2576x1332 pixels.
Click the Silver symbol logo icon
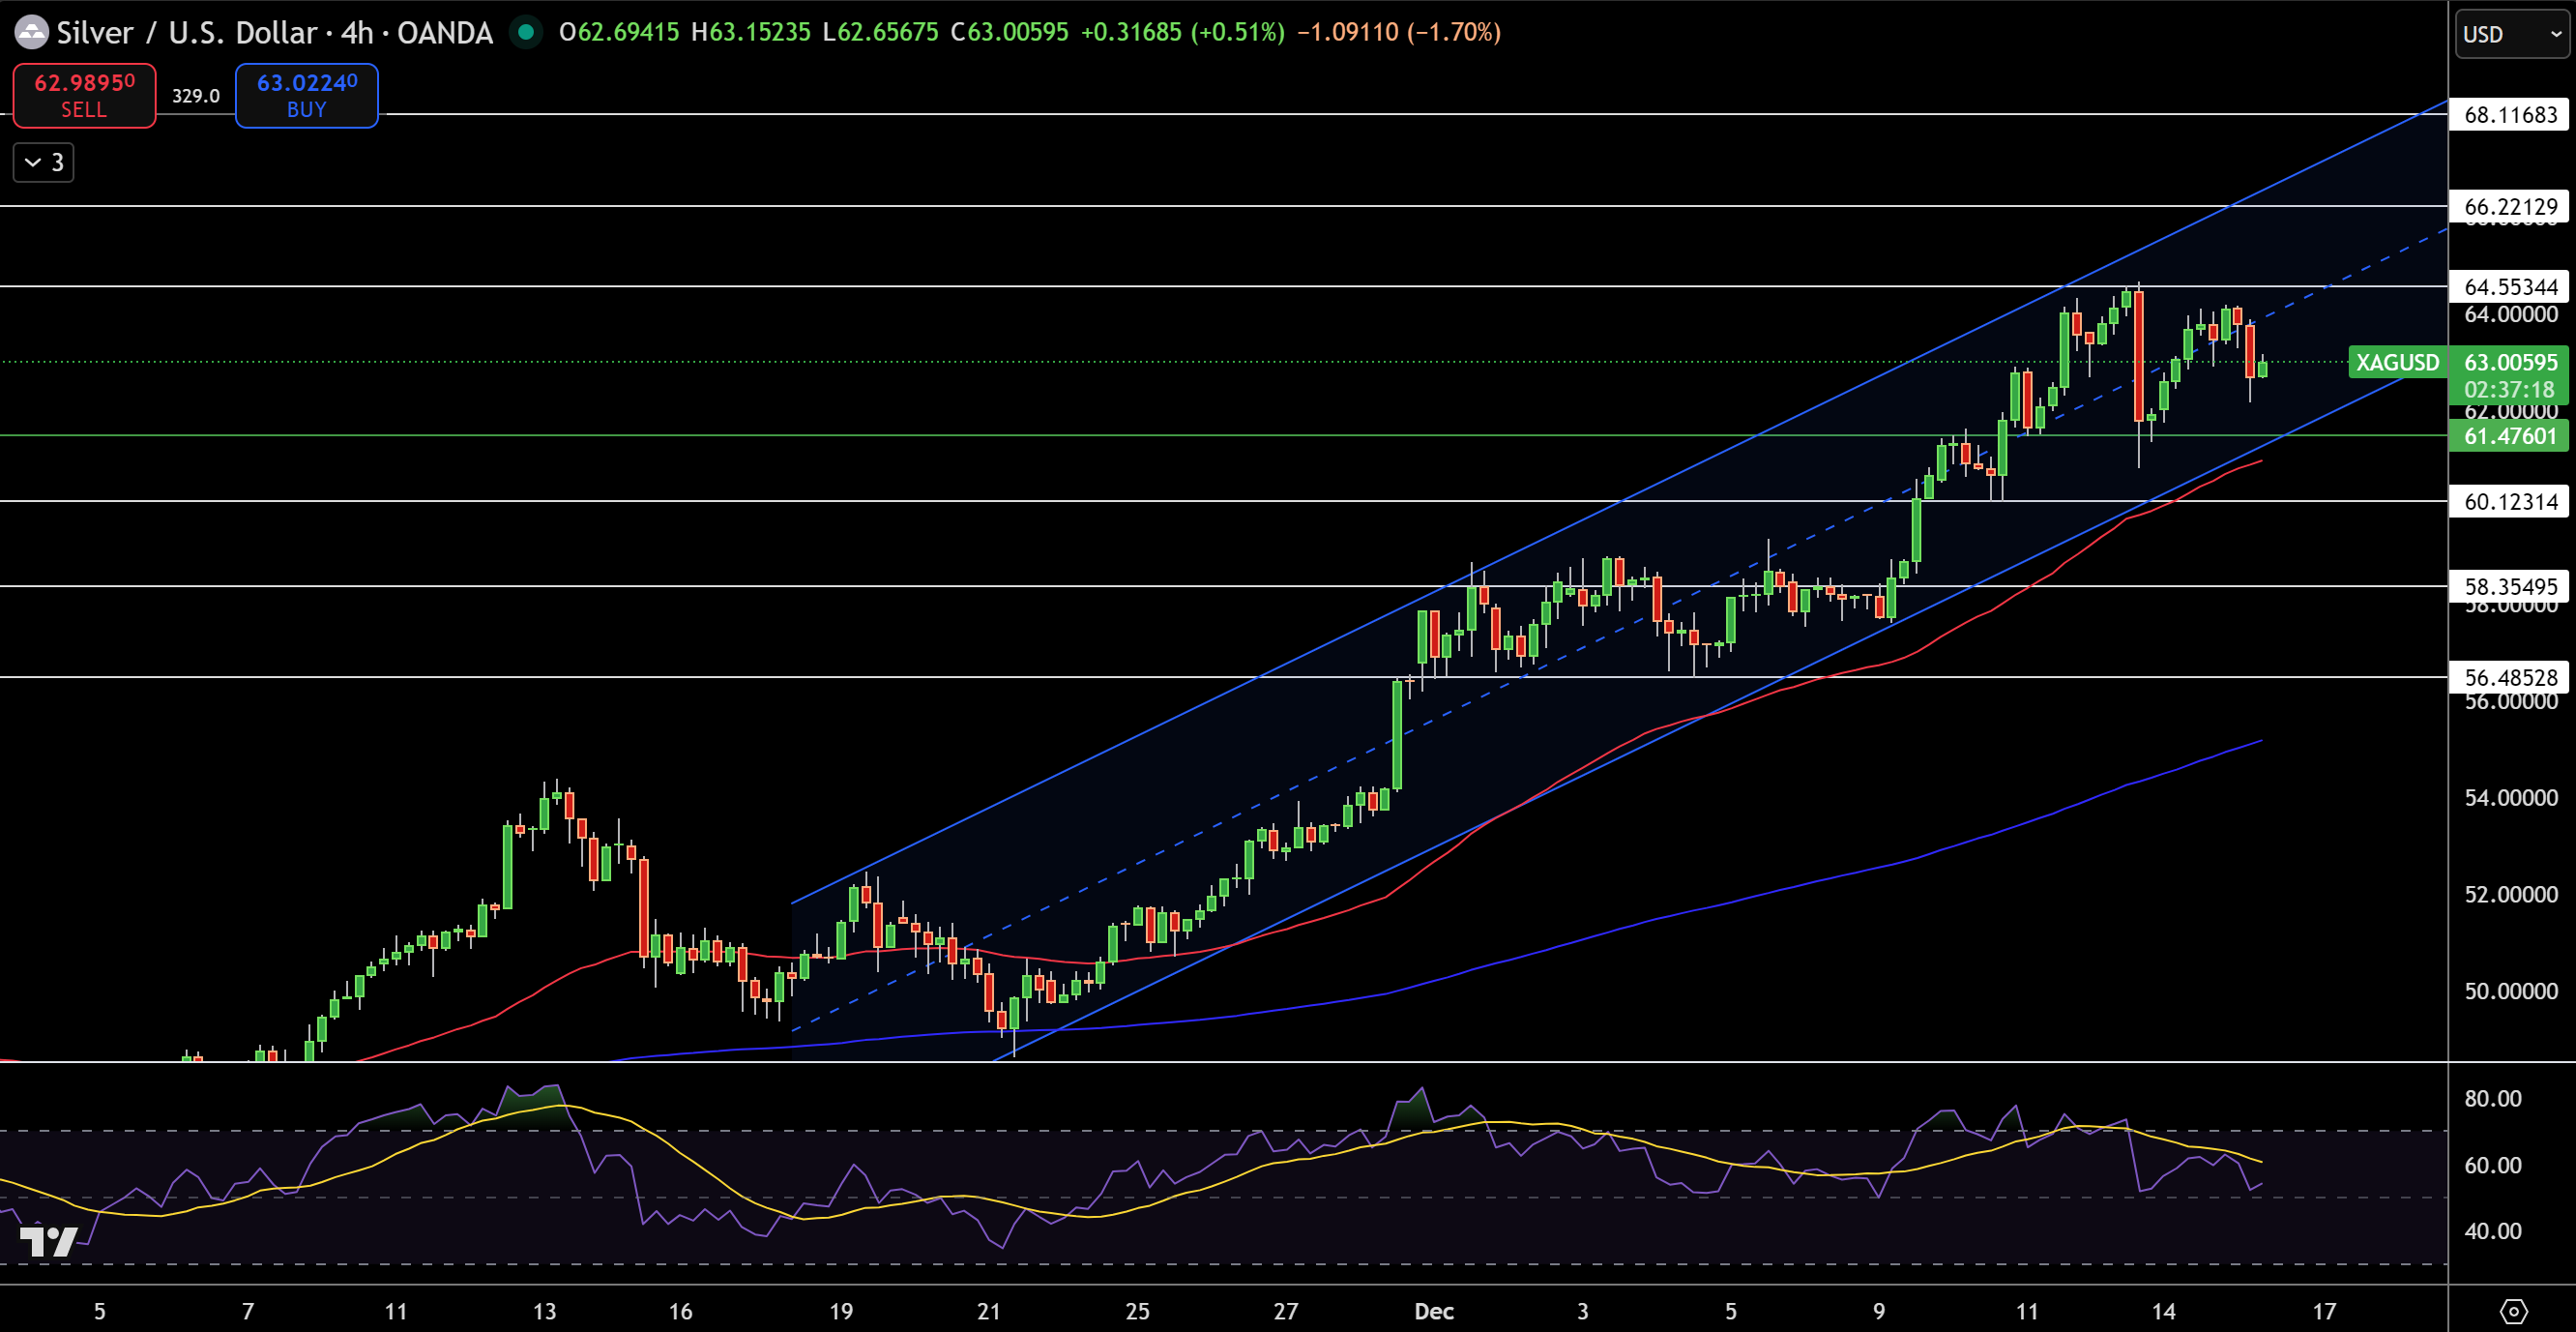[x=31, y=31]
